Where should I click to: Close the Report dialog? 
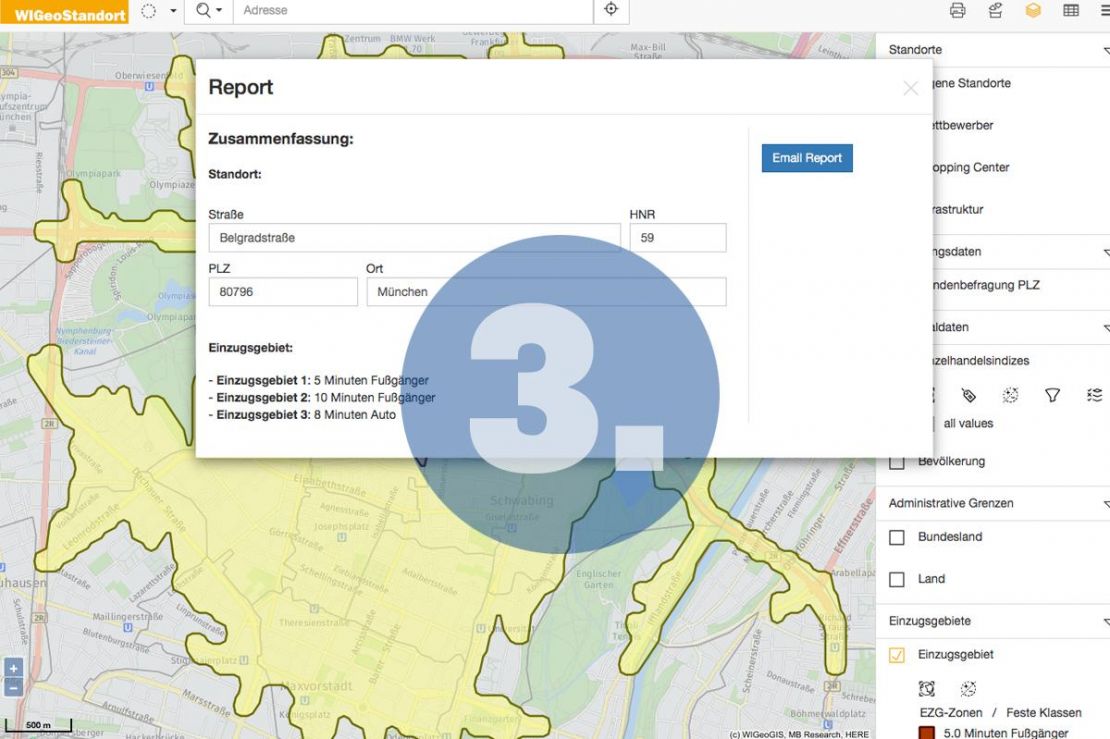click(x=910, y=88)
